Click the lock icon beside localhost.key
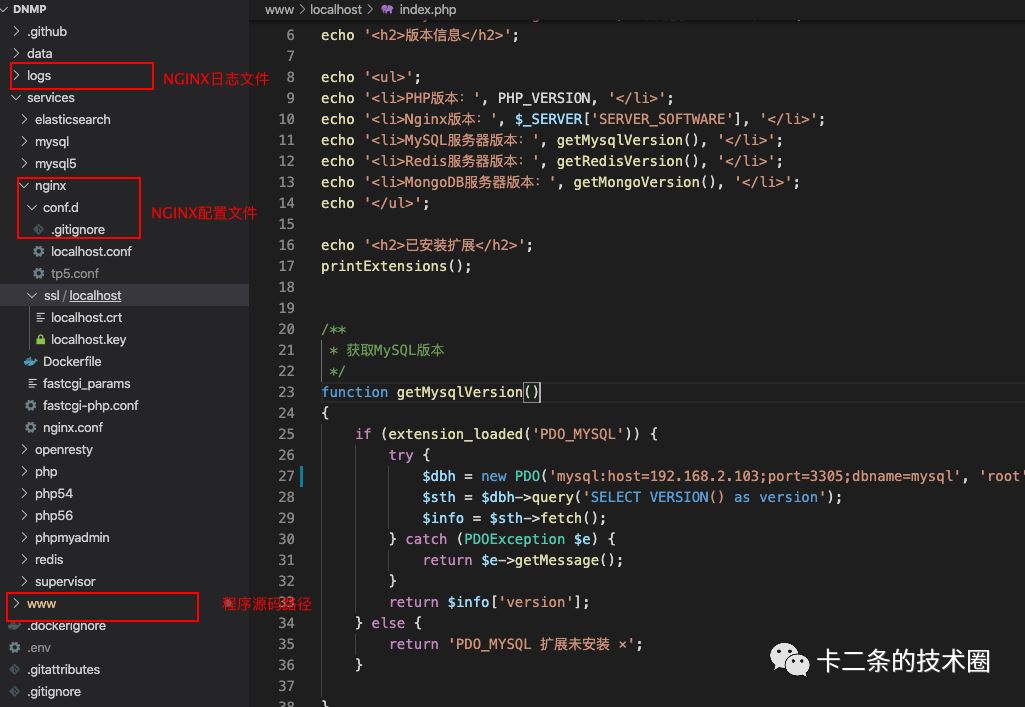This screenshot has width=1025, height=707. (x=40, y=340)
